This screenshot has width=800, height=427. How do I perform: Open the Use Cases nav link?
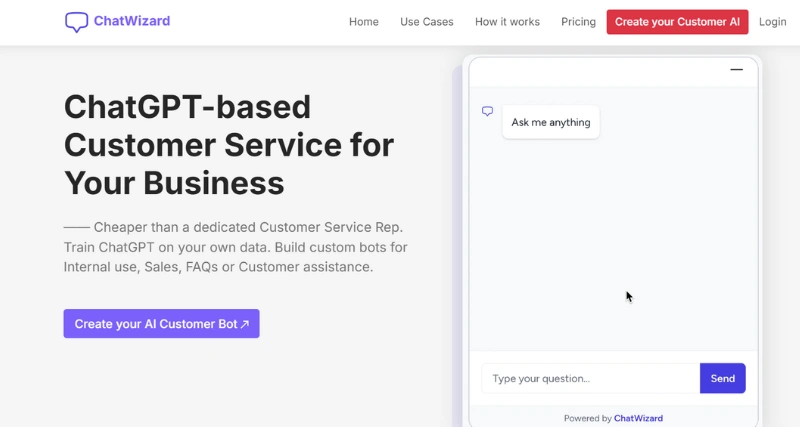pyautogui.click(x=426, y=22)
